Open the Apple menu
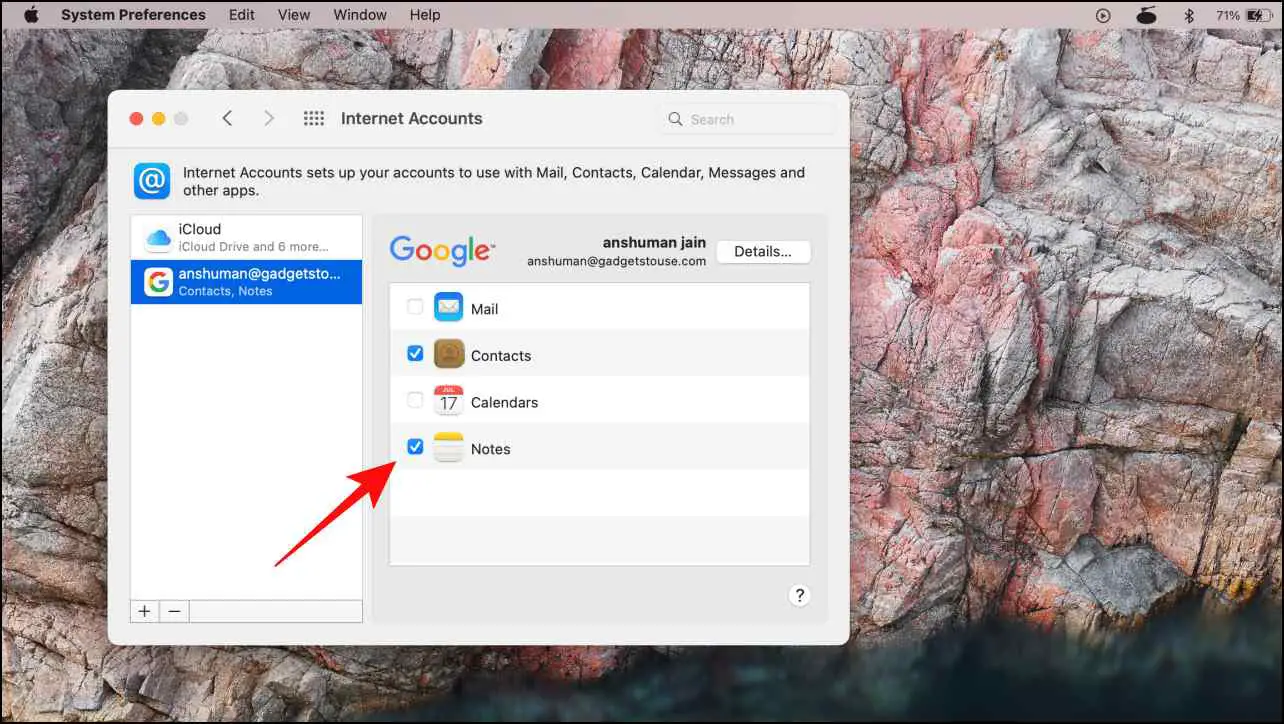The image size is (1284, 724). click(x=30, y=15)
